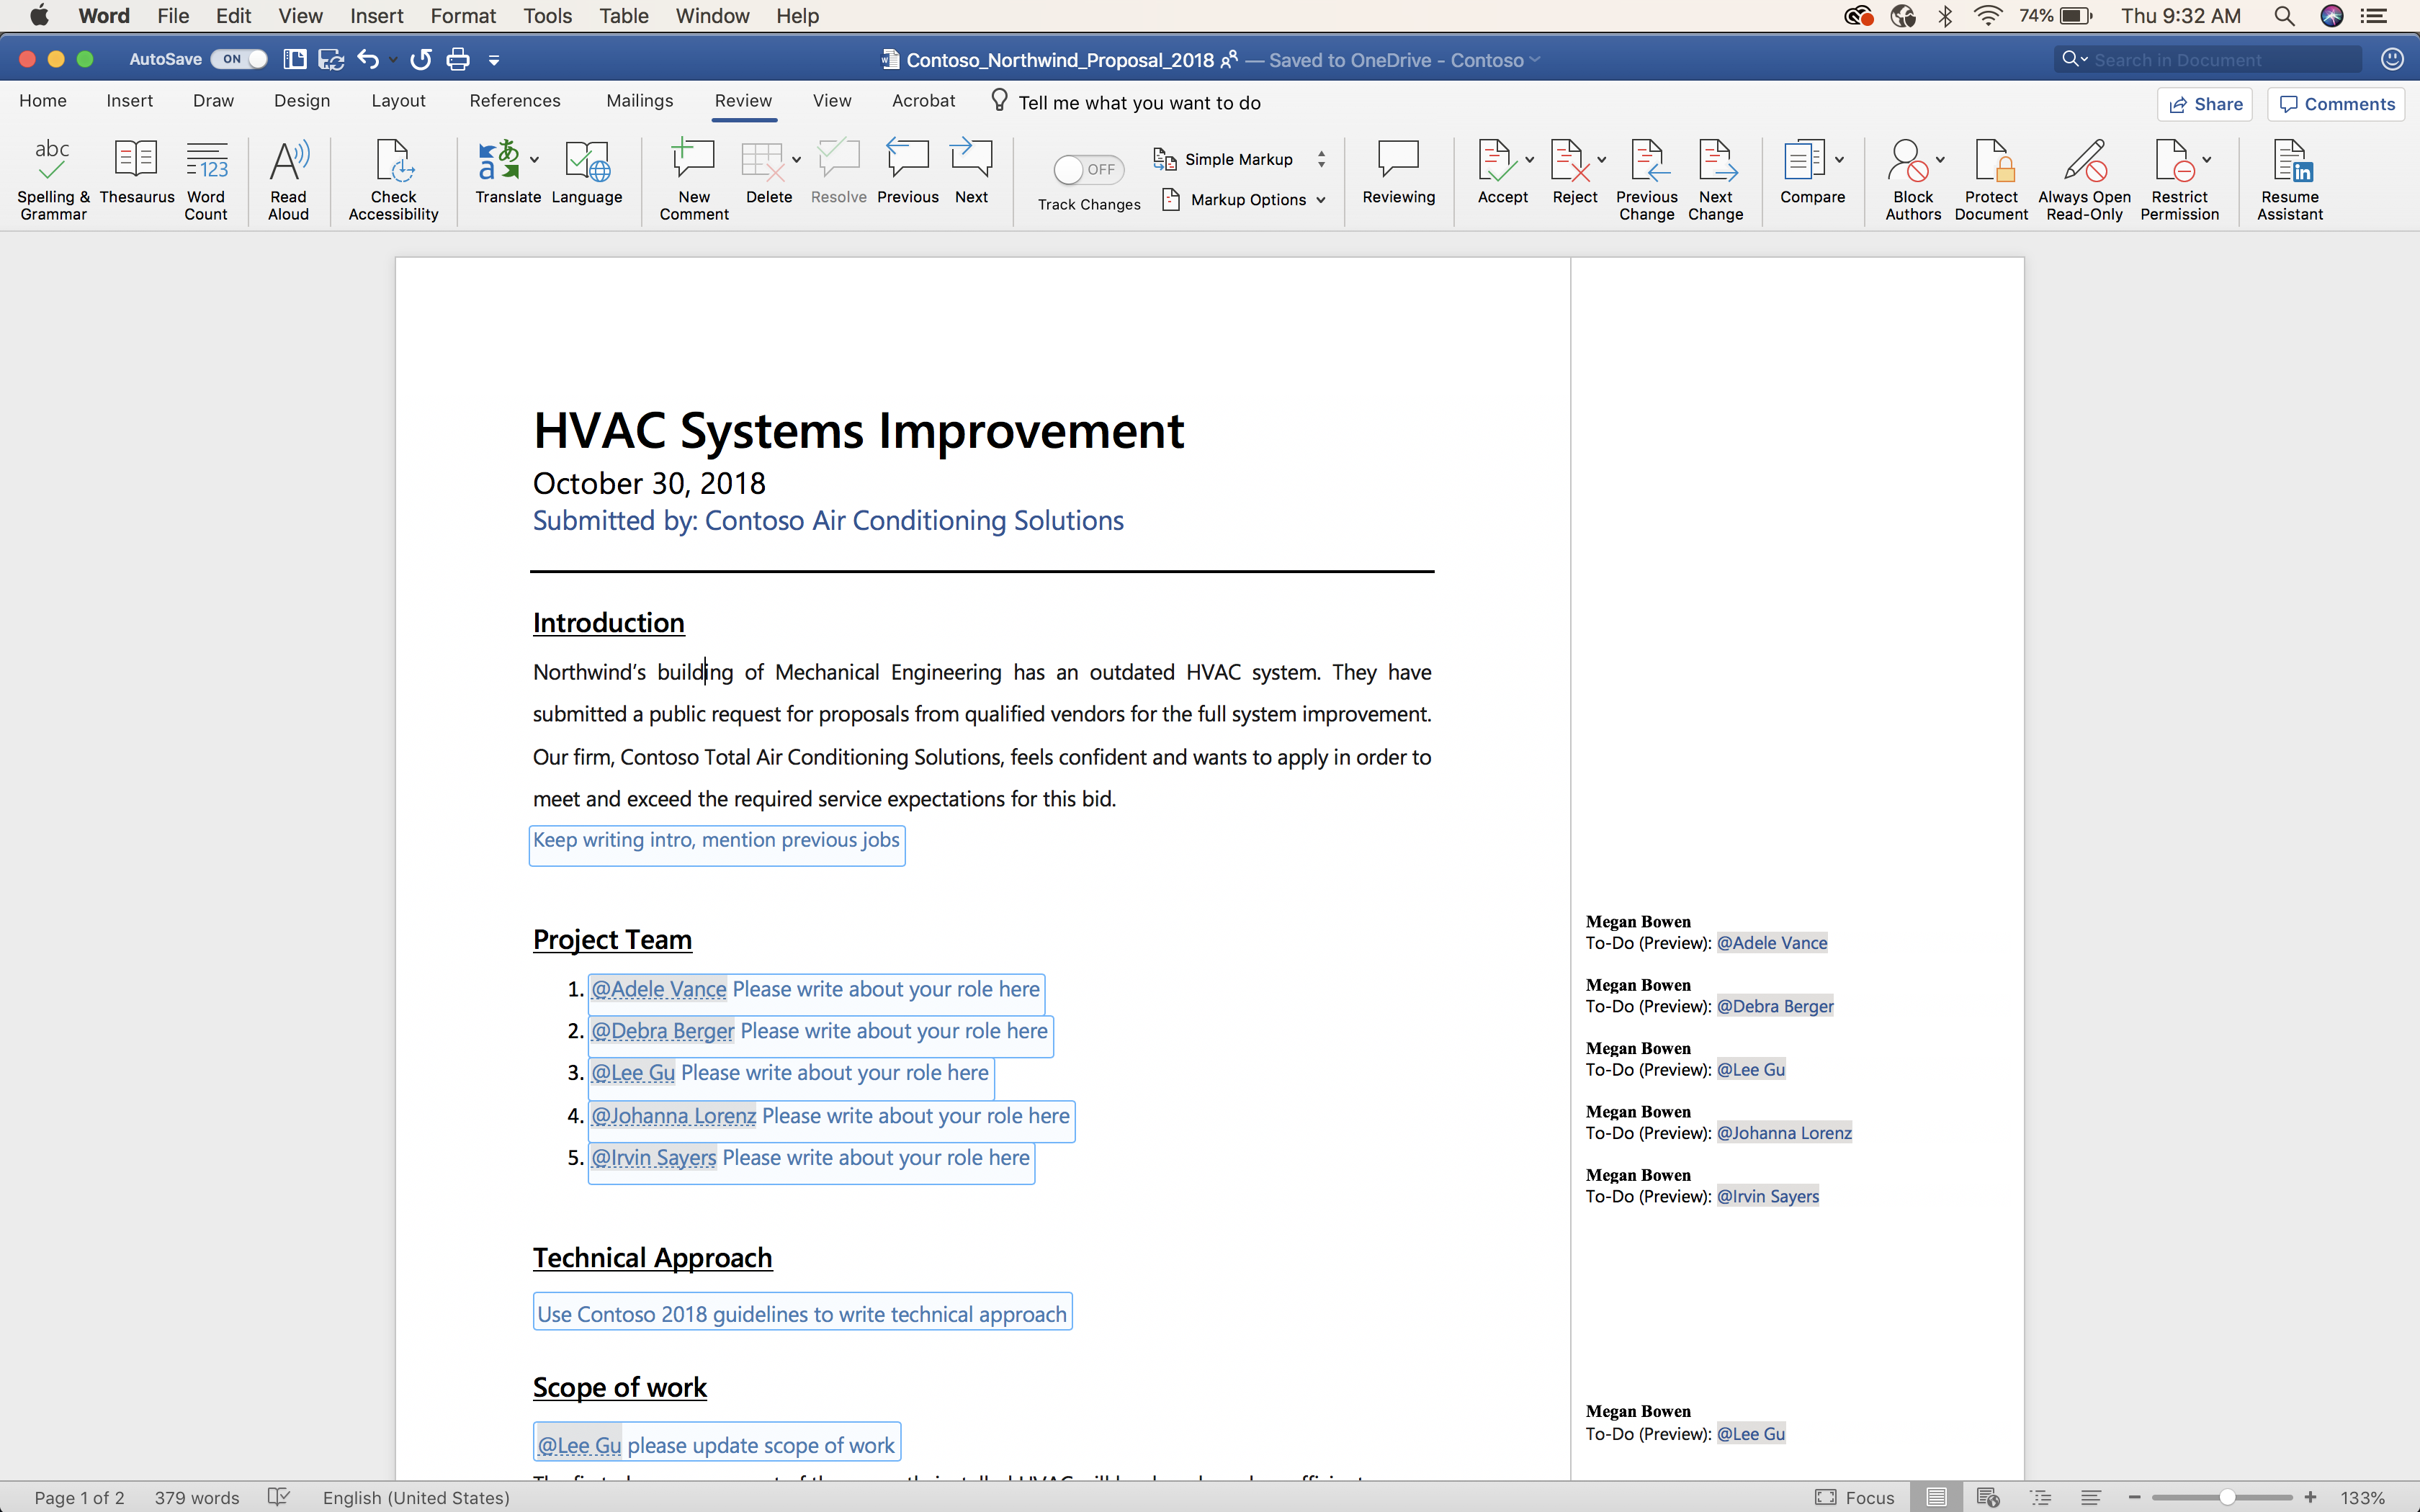Toggle Track Changes on
Image resolution: width=2420 pixels, height=1512 pixels.
1088,170
